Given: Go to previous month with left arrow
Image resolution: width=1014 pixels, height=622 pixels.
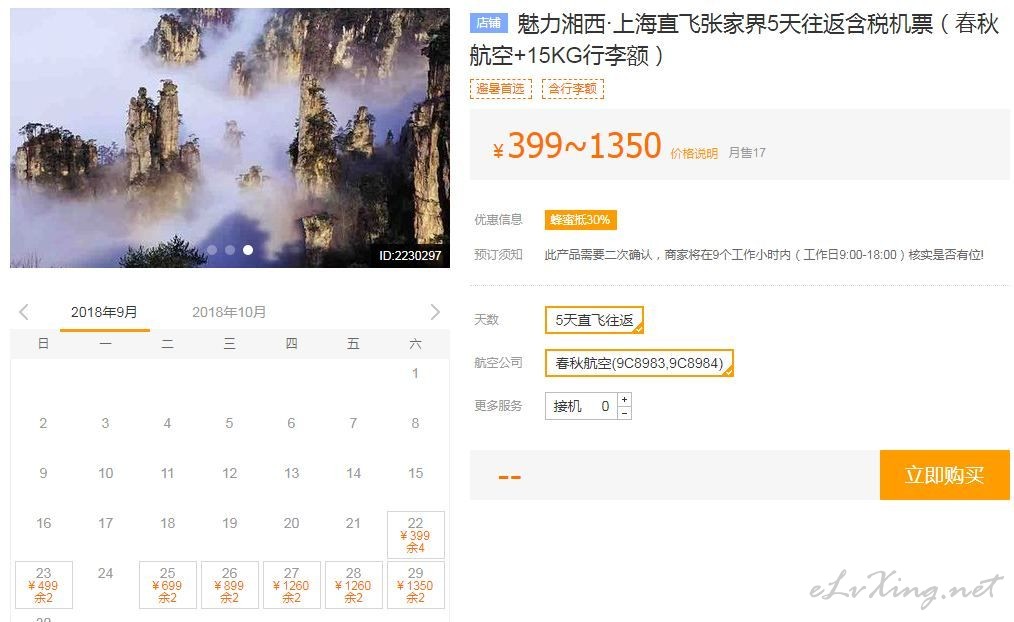Looking at the screenshot, I should tap(24, 312).
